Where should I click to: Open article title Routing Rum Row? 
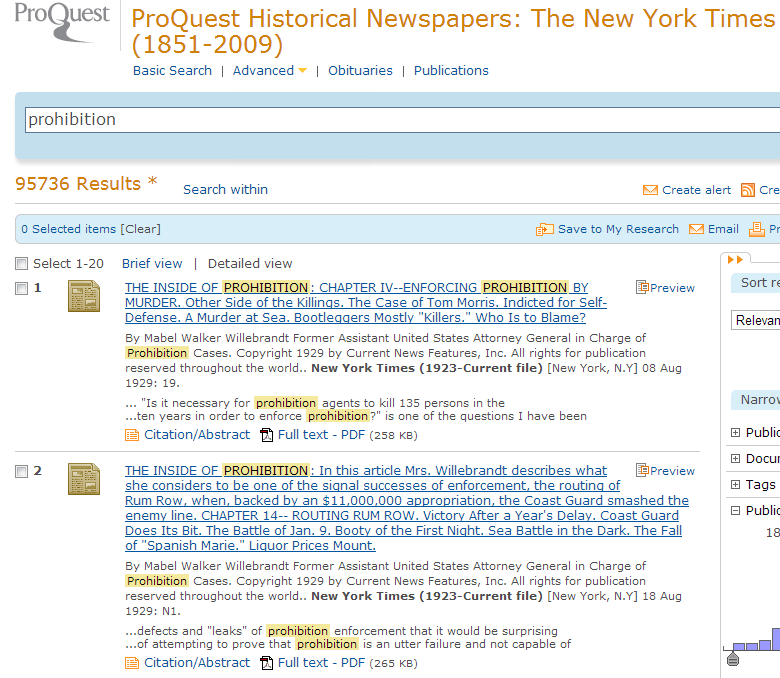407,508
